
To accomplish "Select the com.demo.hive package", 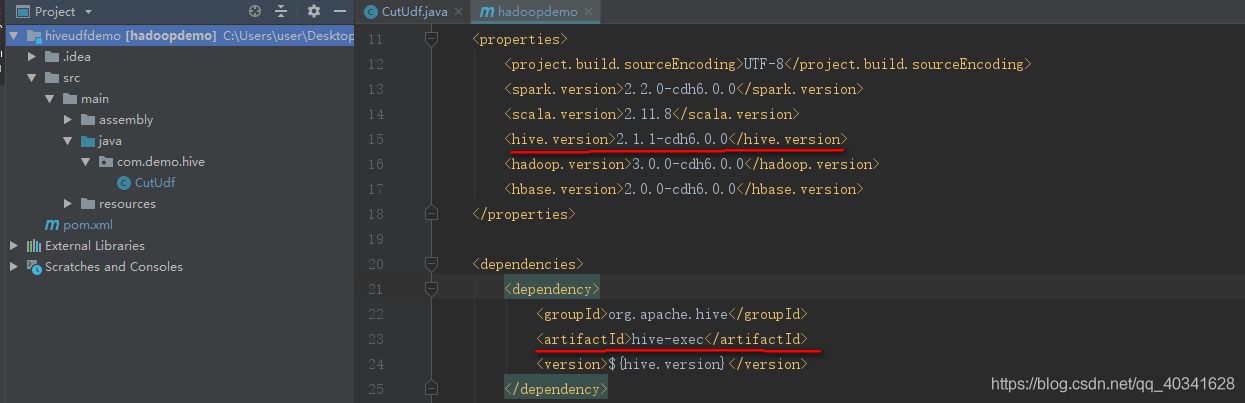I will click(x=161, y=162).
